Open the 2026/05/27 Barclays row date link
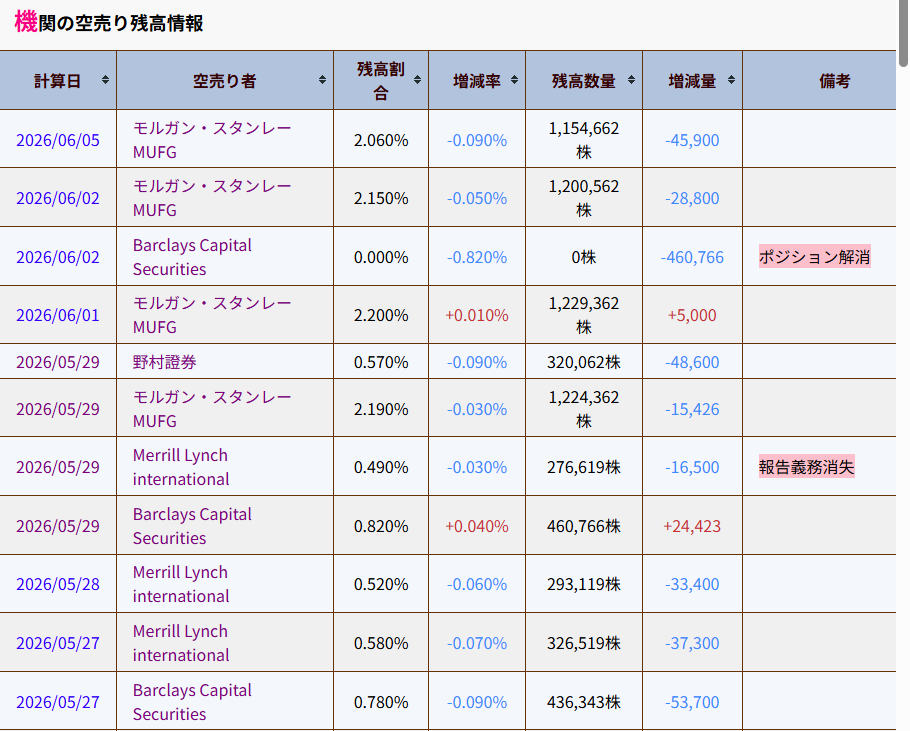 click(x=58, y=702)
